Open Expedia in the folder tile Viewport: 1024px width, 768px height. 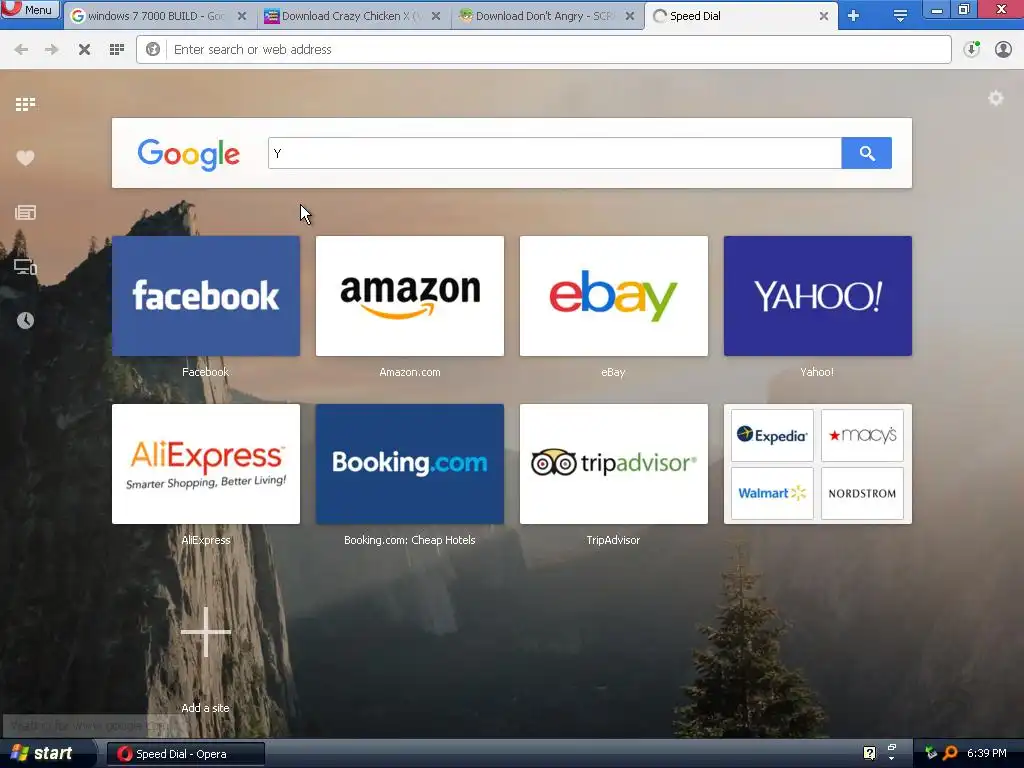click(x=772, y=435)
